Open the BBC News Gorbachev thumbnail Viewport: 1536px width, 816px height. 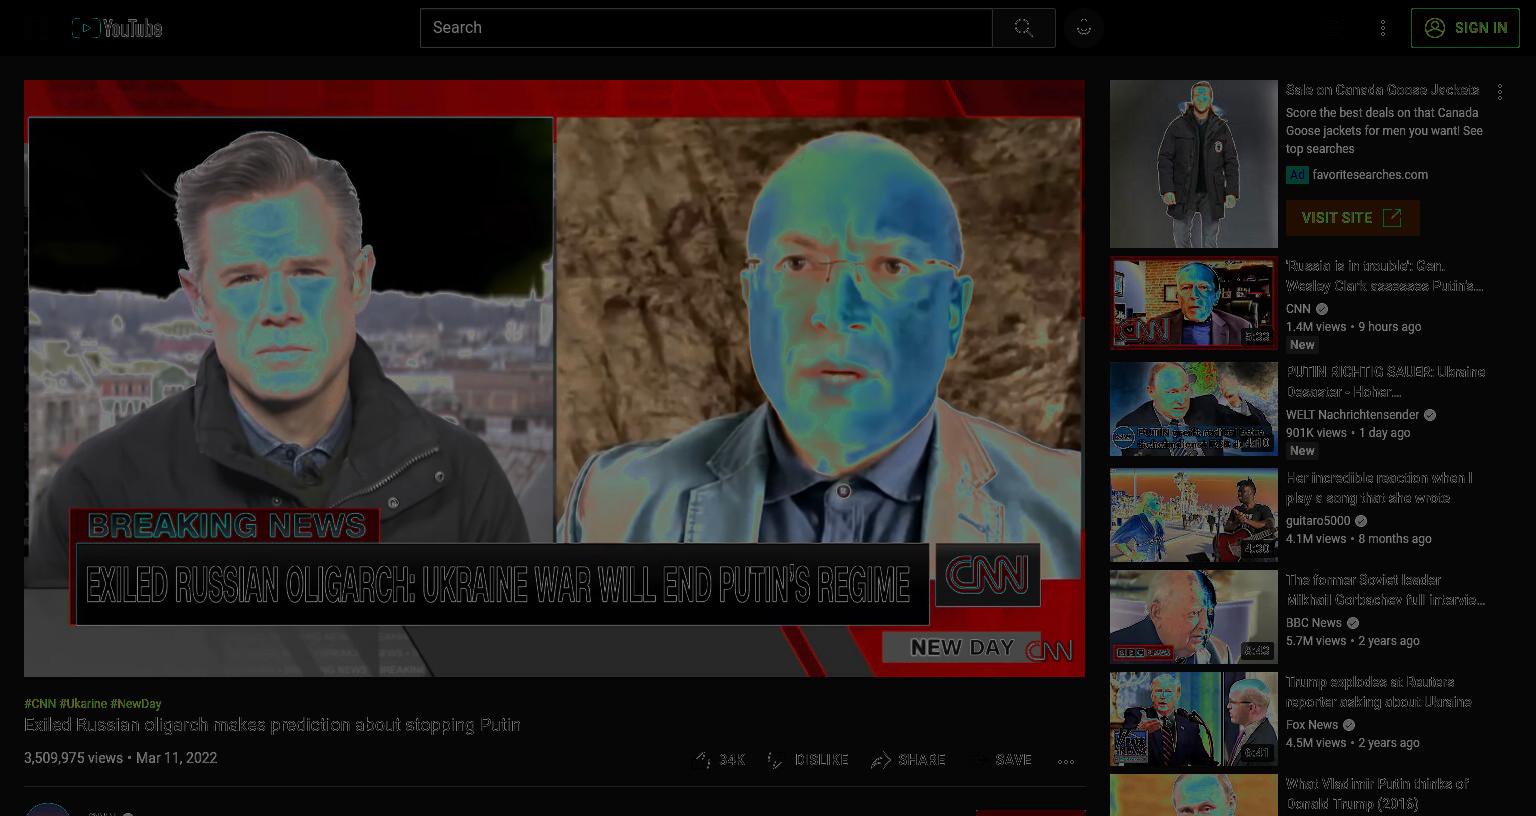(1194, 617)
